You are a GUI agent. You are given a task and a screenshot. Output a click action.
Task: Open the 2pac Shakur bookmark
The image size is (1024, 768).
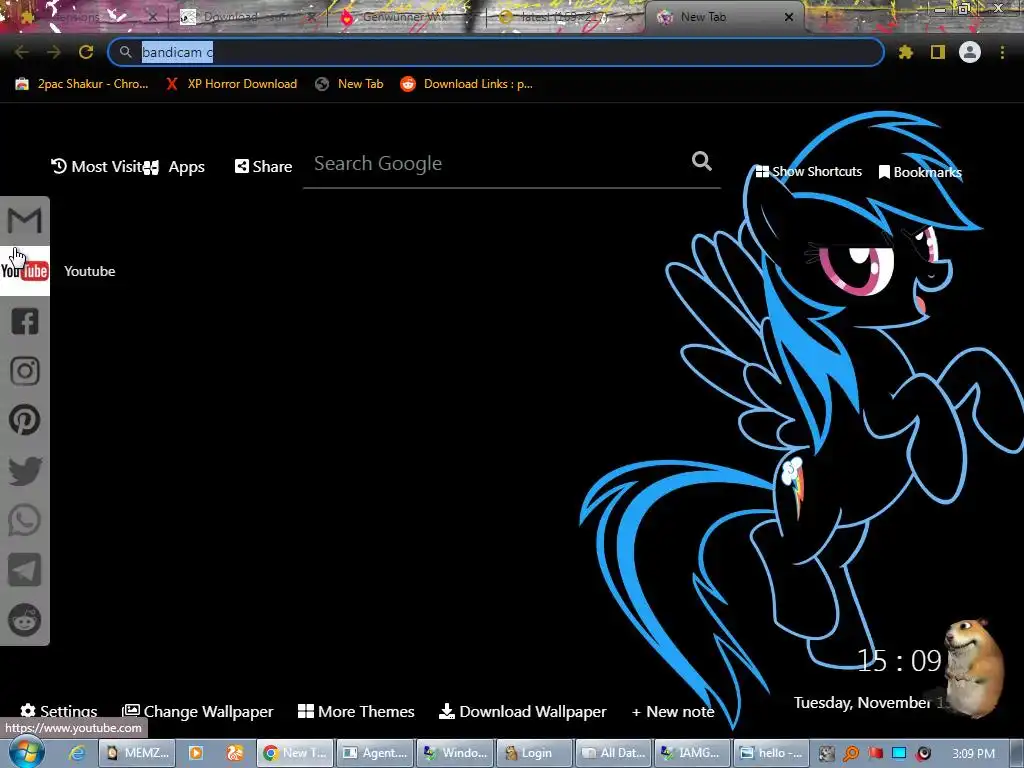82,84
